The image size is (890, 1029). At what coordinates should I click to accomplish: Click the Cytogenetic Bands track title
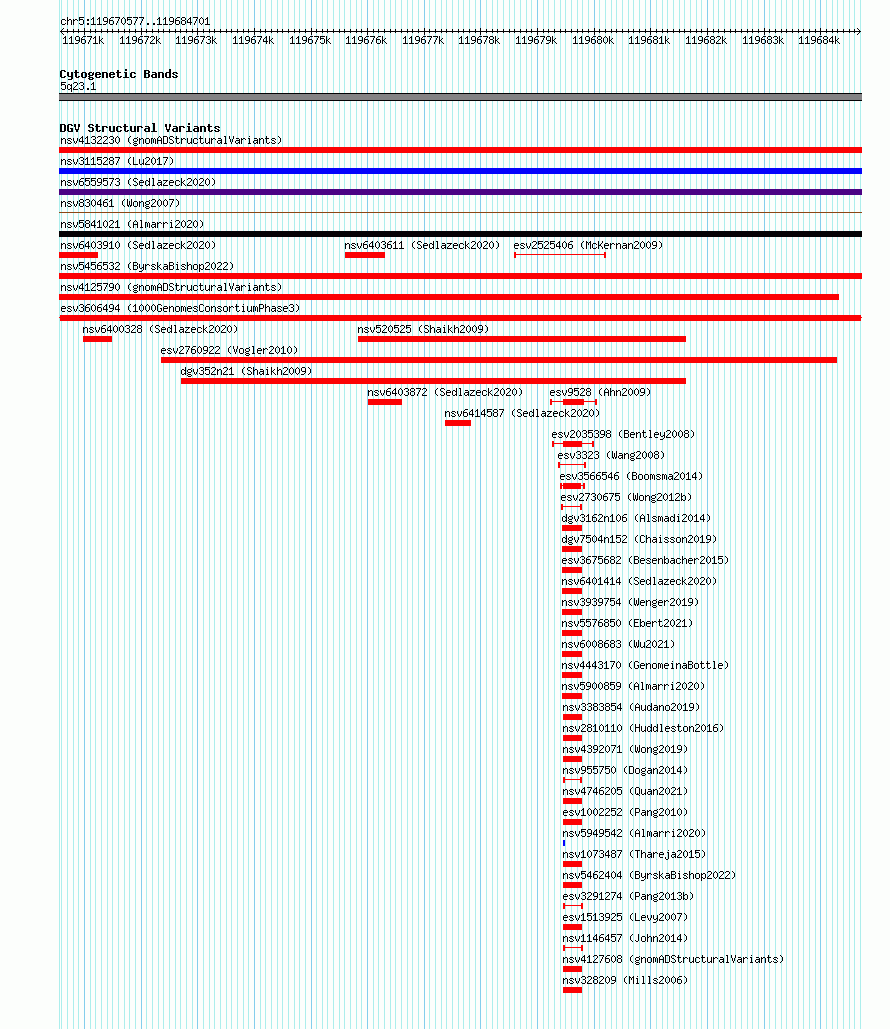pos(119,74)
